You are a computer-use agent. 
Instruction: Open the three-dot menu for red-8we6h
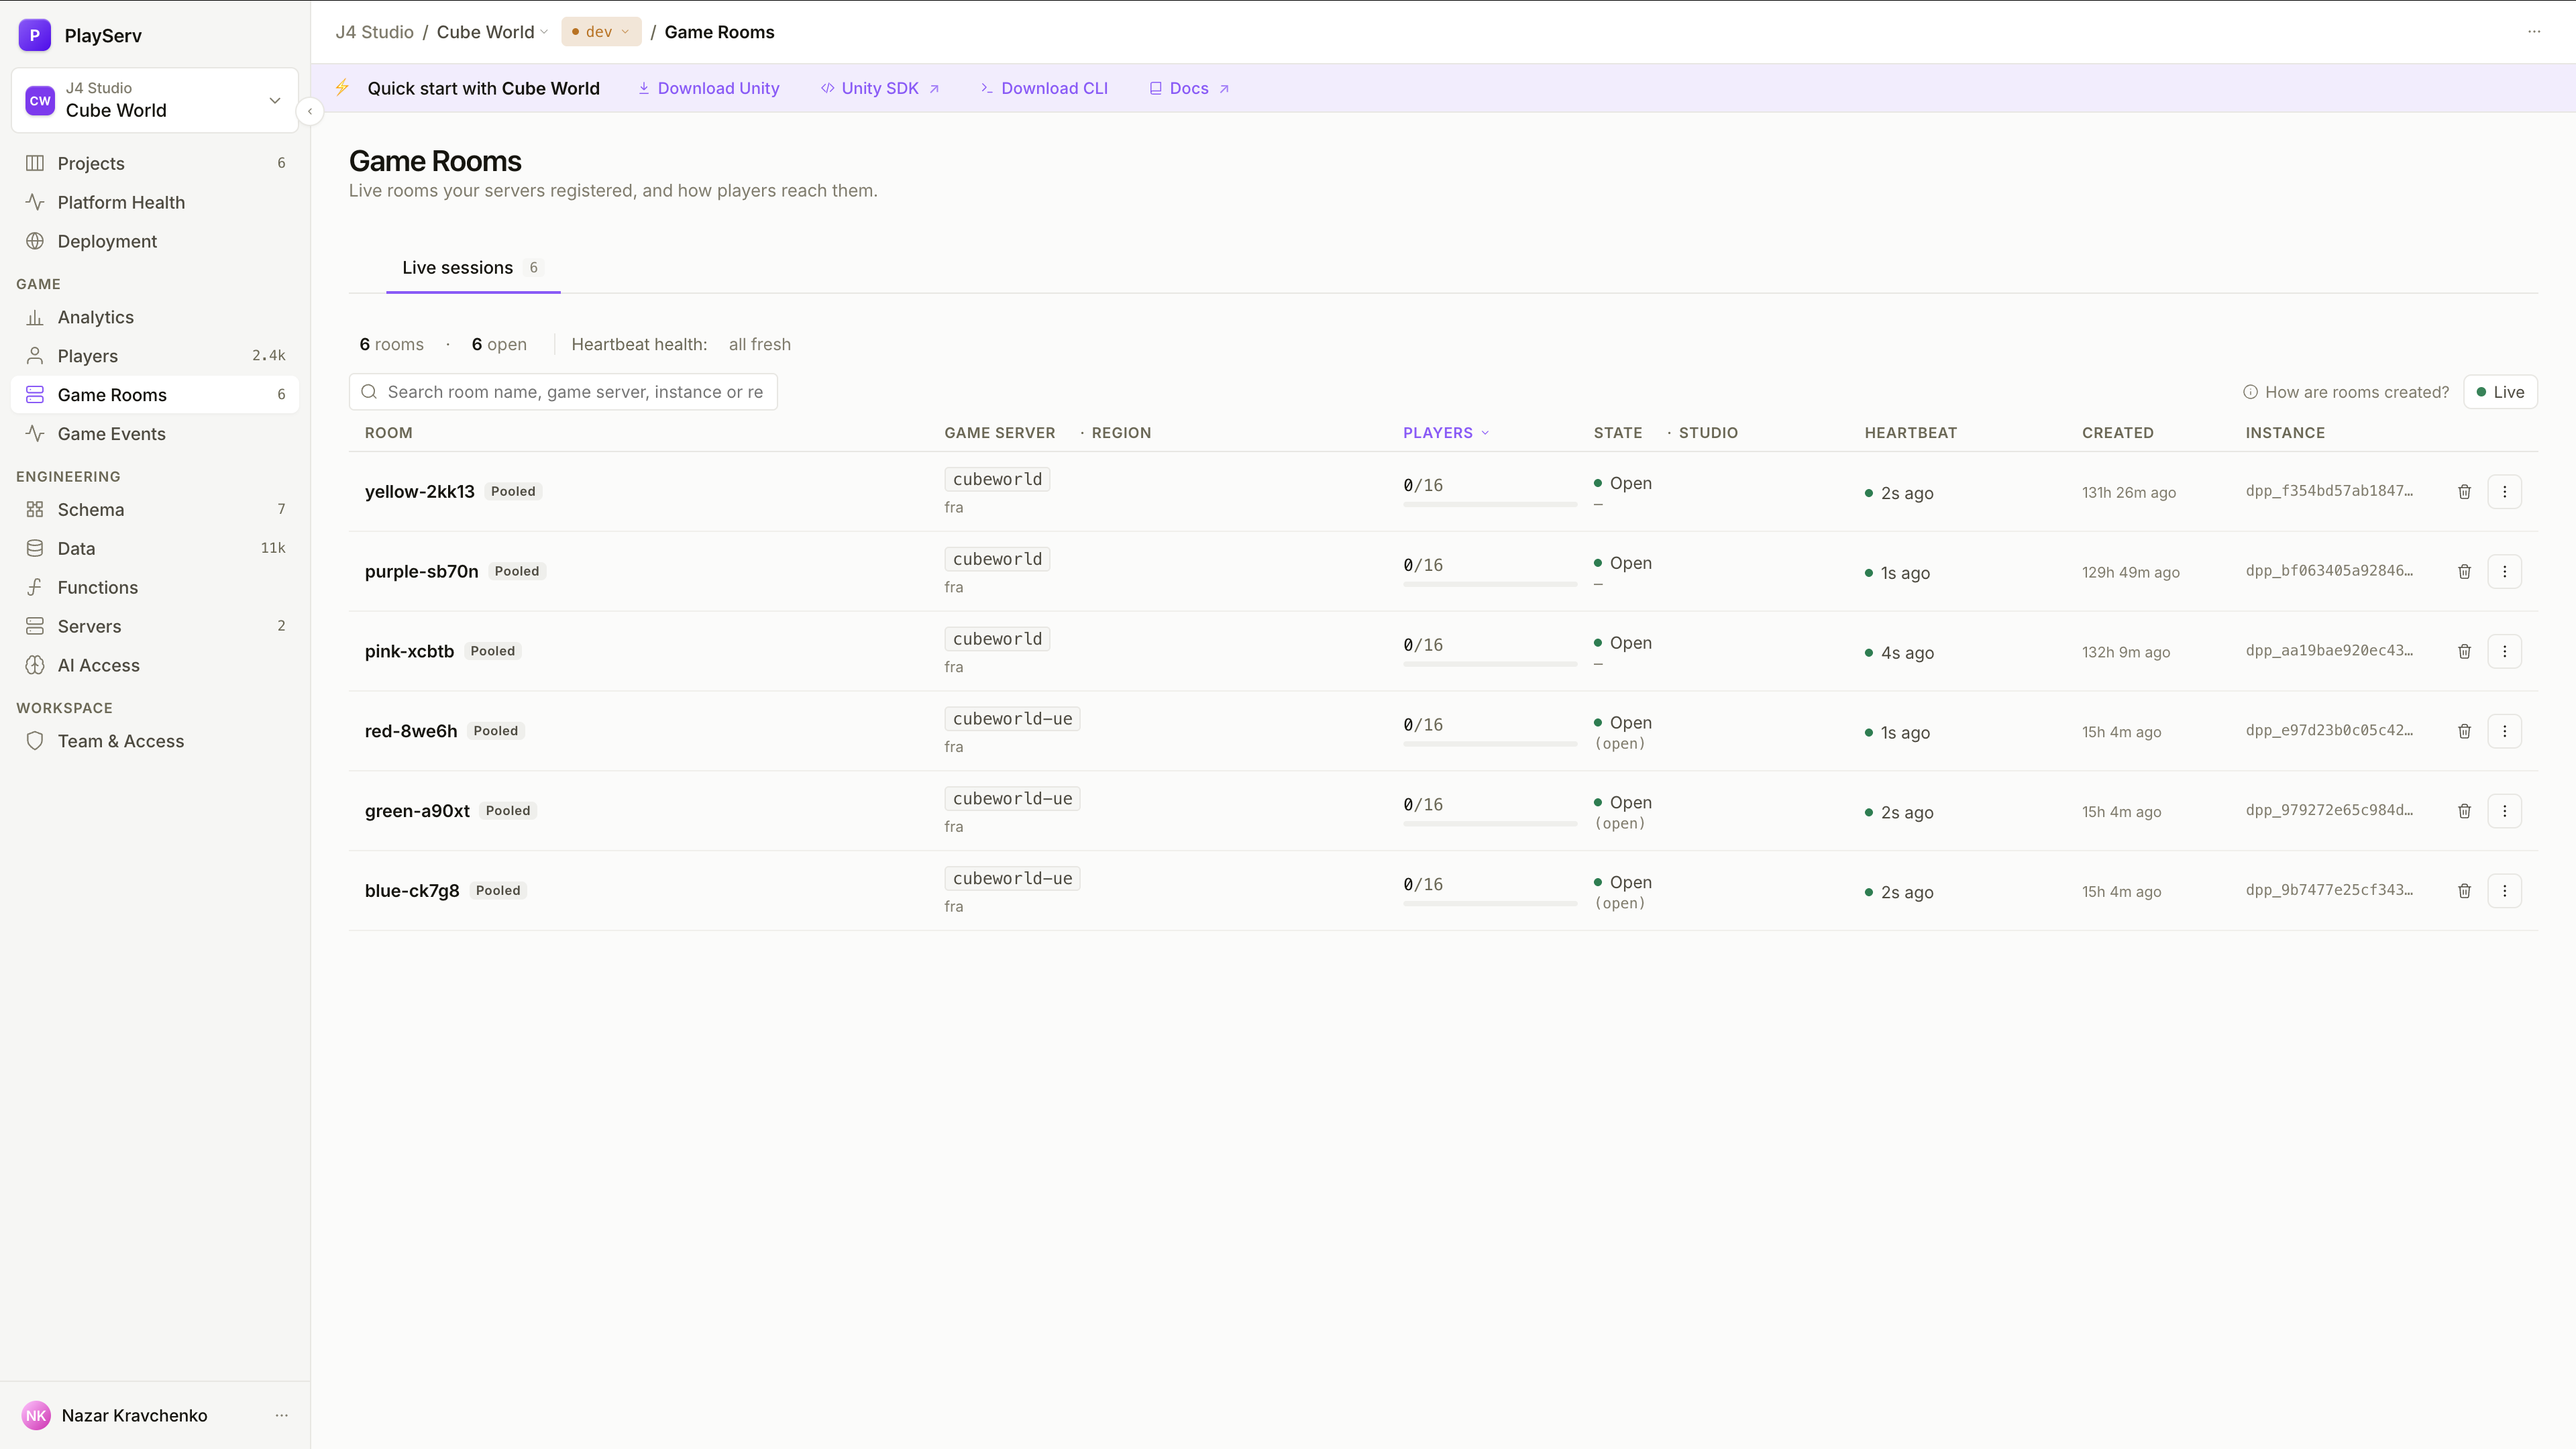coord(2504,731)
